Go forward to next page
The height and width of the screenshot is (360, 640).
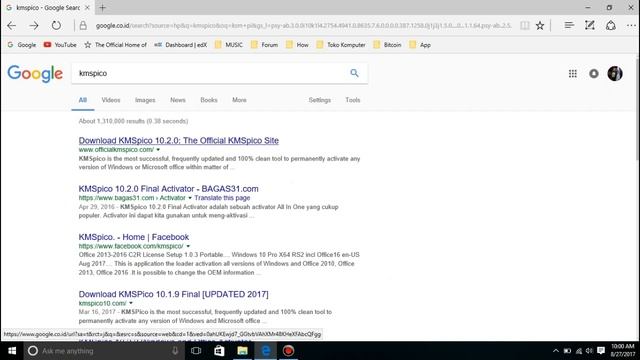point(34,26)
